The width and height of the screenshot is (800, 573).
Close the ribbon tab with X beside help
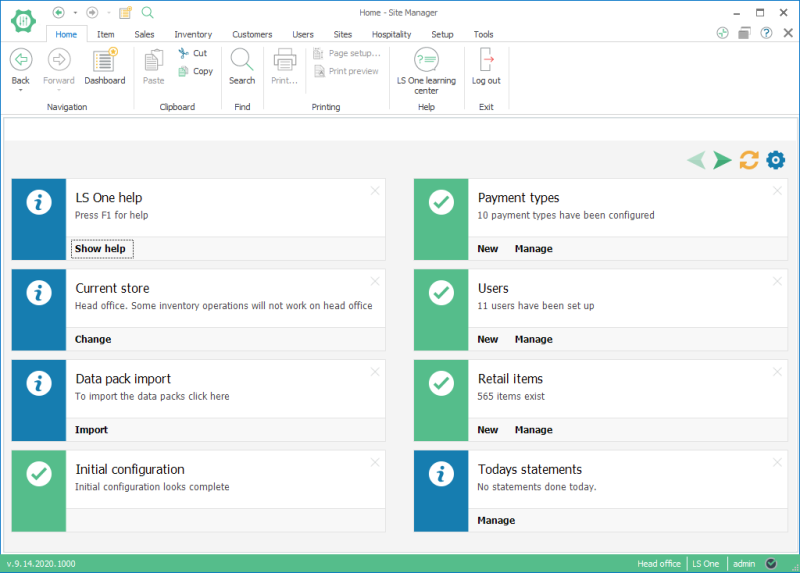coord(788,33)
